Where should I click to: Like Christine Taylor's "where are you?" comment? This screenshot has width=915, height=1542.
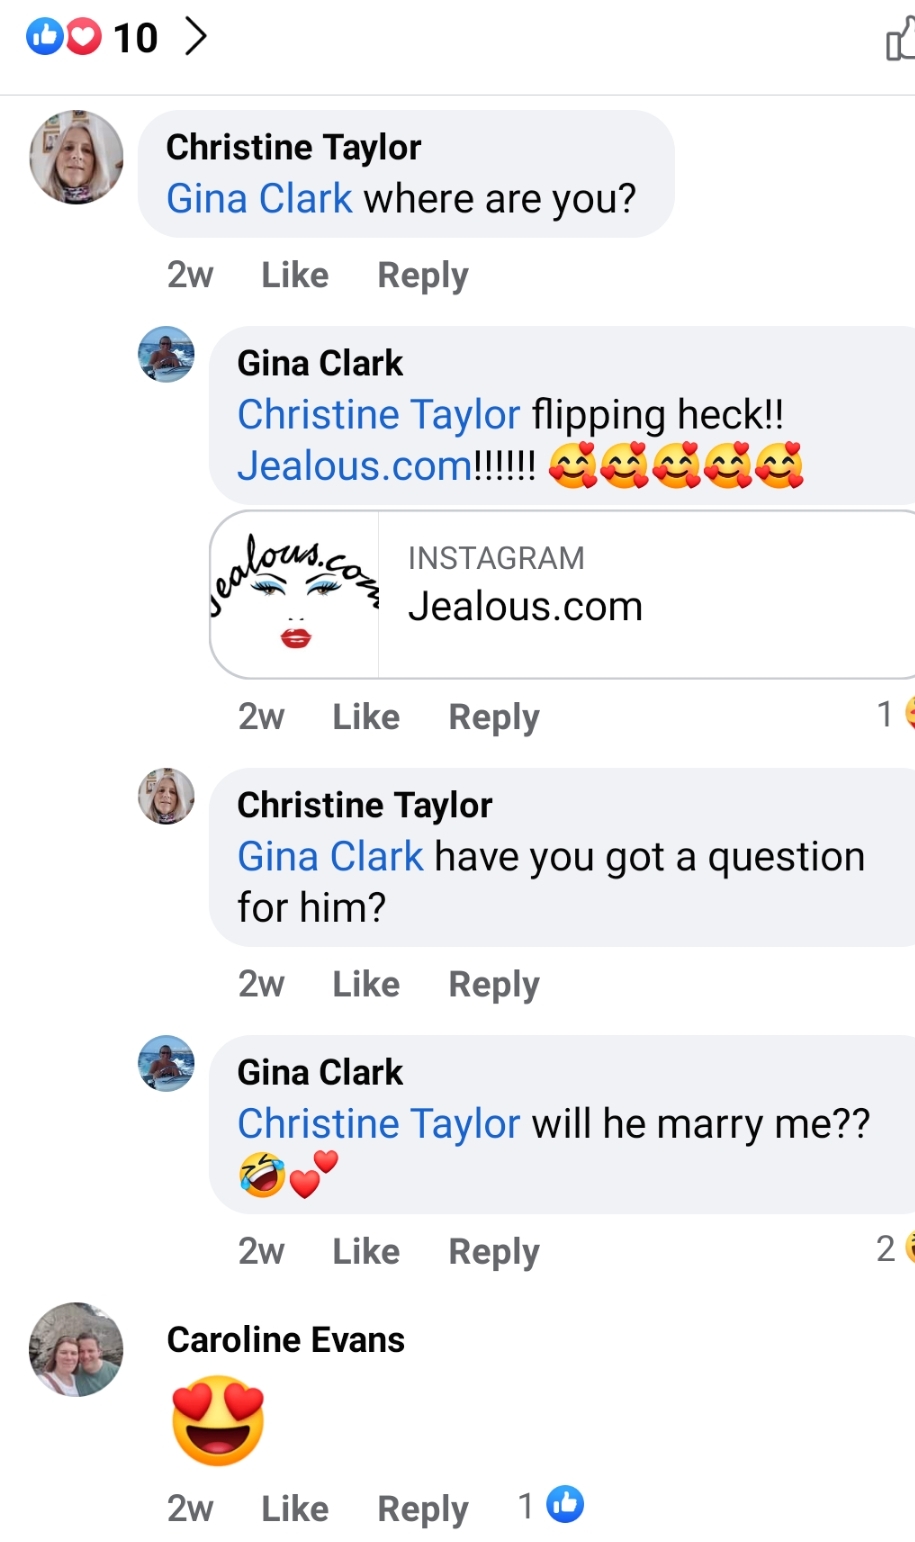pos(295,275)
